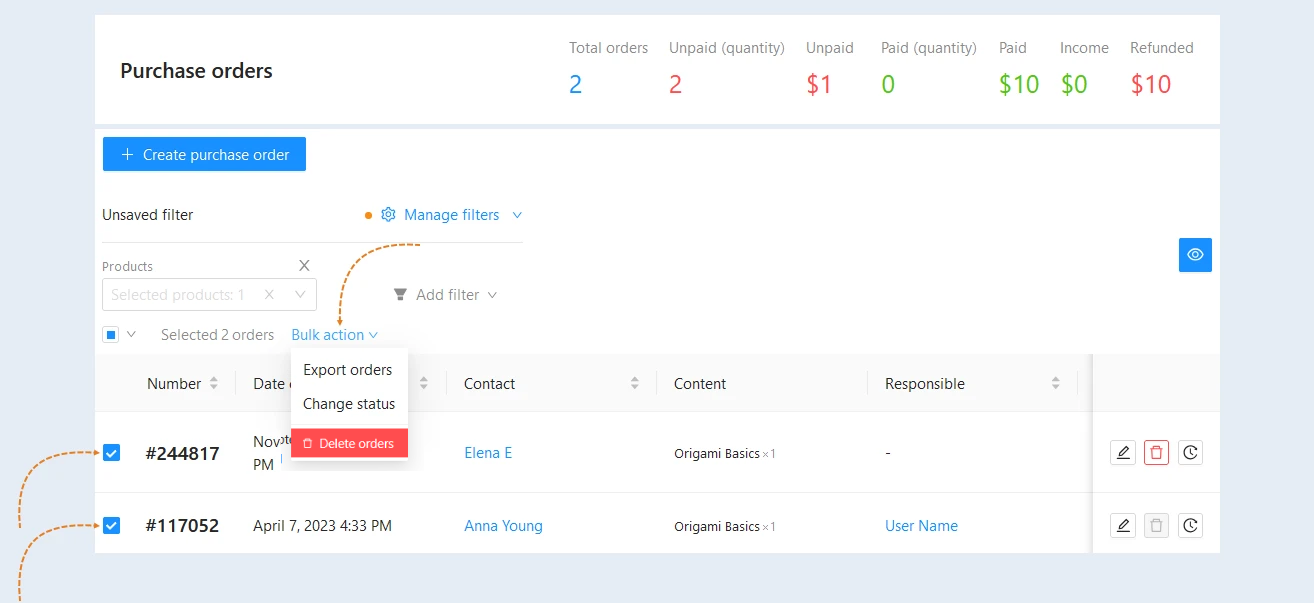Open the Bulk action dropdown

[334, 335]
